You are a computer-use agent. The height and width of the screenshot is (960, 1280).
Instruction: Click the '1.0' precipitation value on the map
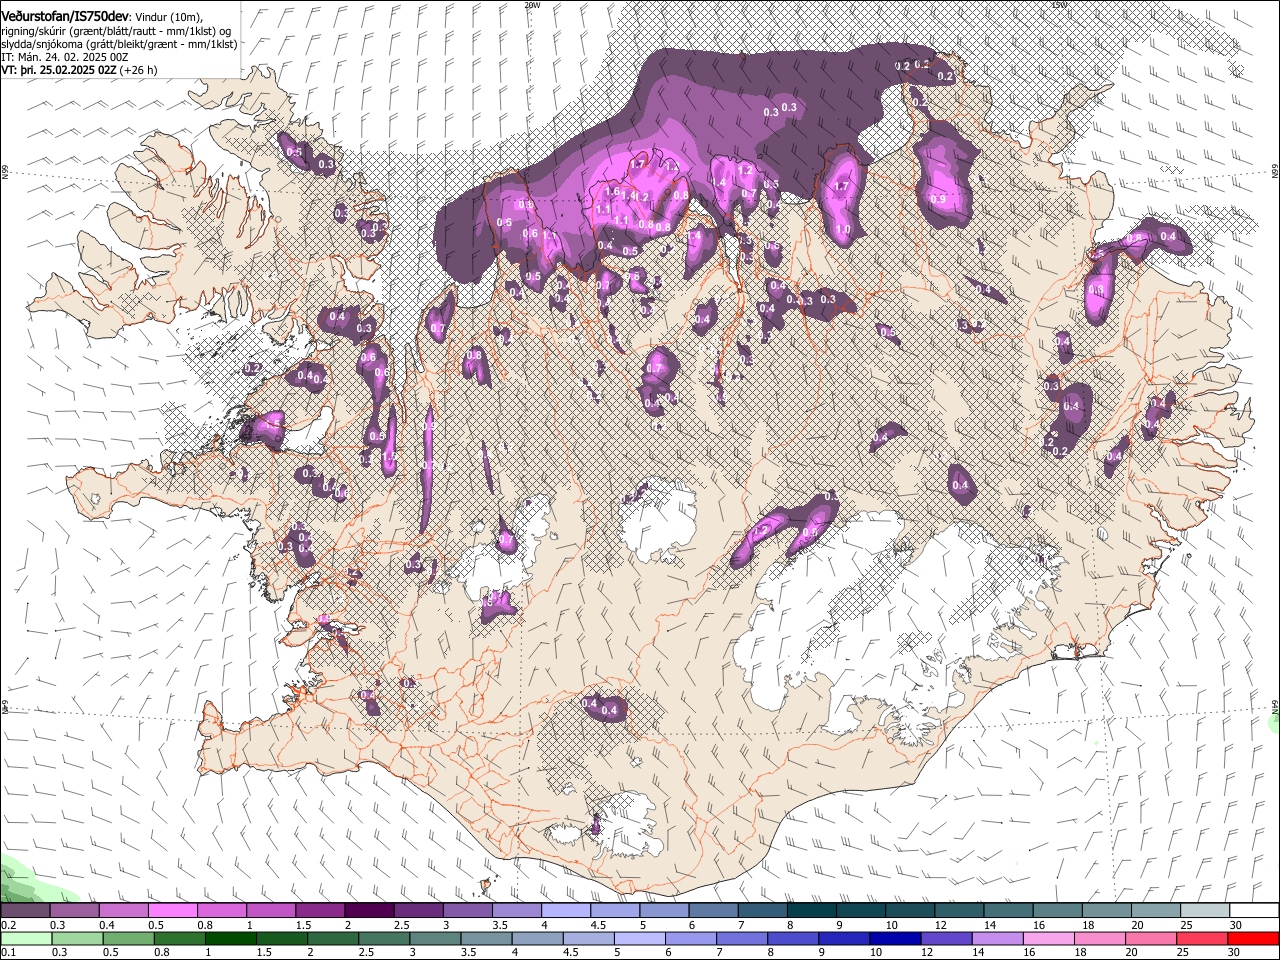[x=843, y=229]
